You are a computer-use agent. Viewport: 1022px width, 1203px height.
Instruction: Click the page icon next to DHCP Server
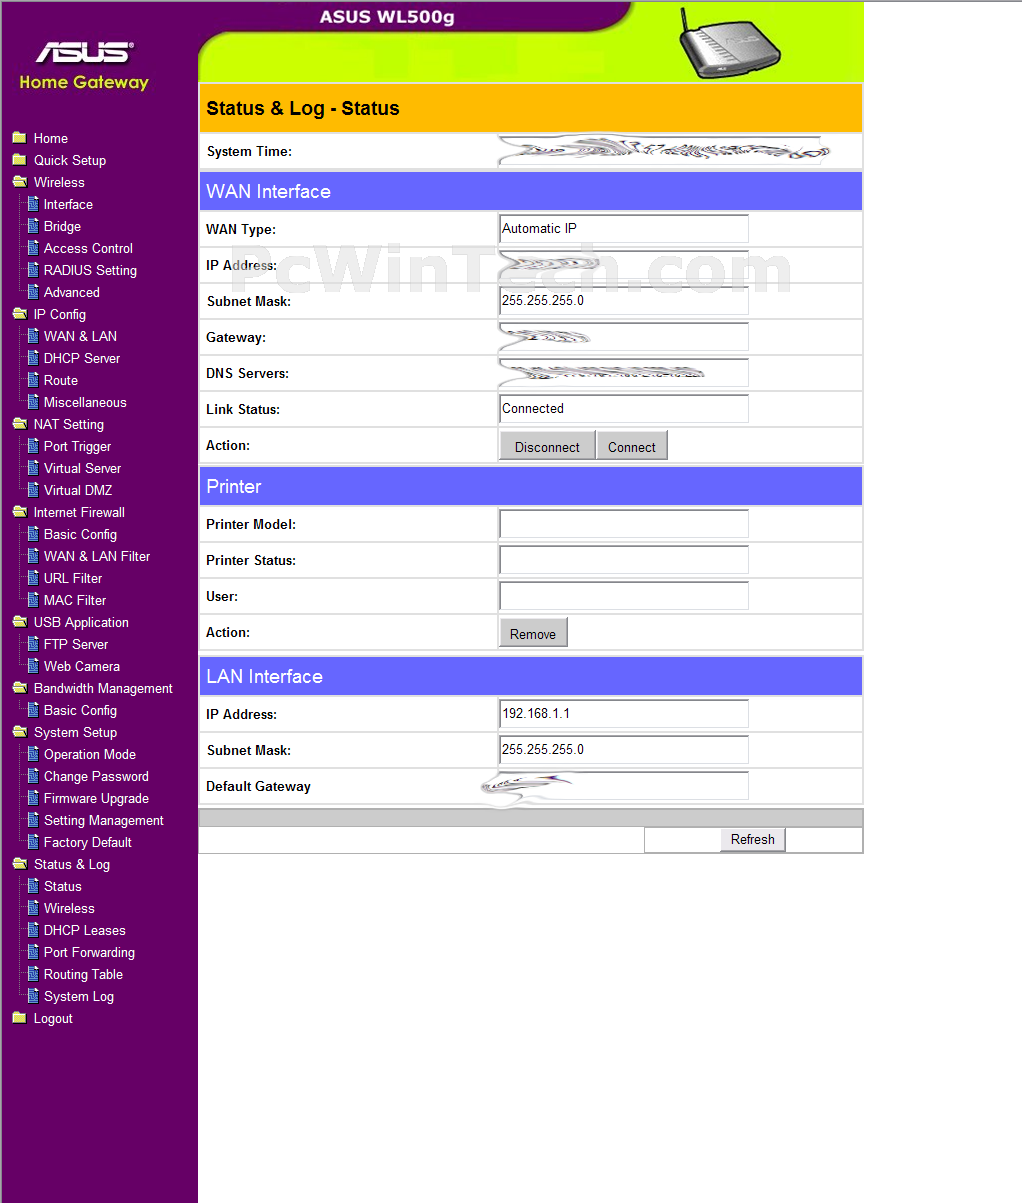[33, 358]
